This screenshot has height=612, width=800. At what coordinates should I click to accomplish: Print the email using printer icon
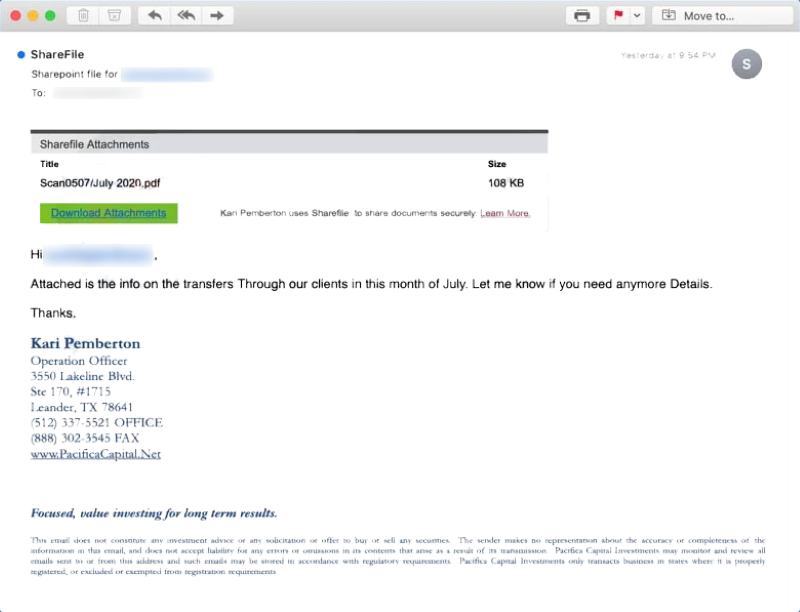[x=581, y=15]
